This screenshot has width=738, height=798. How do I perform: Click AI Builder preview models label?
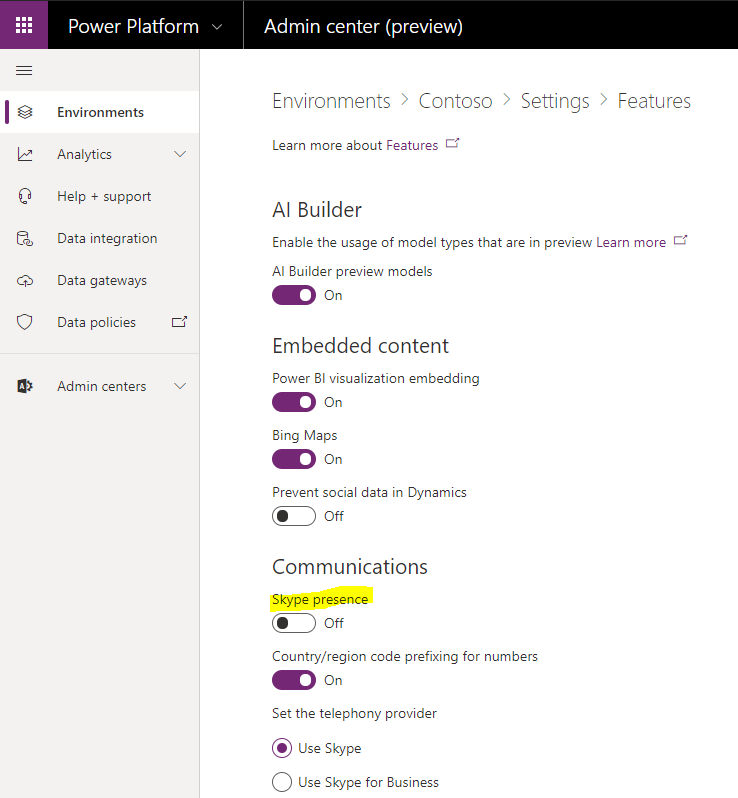pyautogui.click(x=352, y=271)
